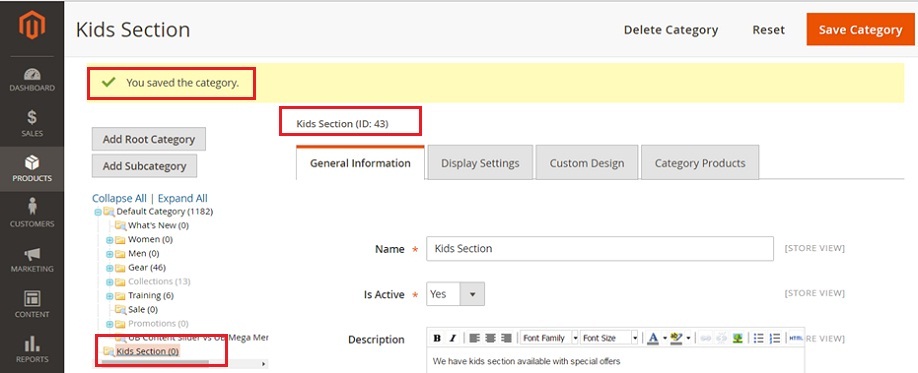This screenshot has width=918, height=373.
Task: Toggle italic in the description editor
Action: [x=452, y=338]
